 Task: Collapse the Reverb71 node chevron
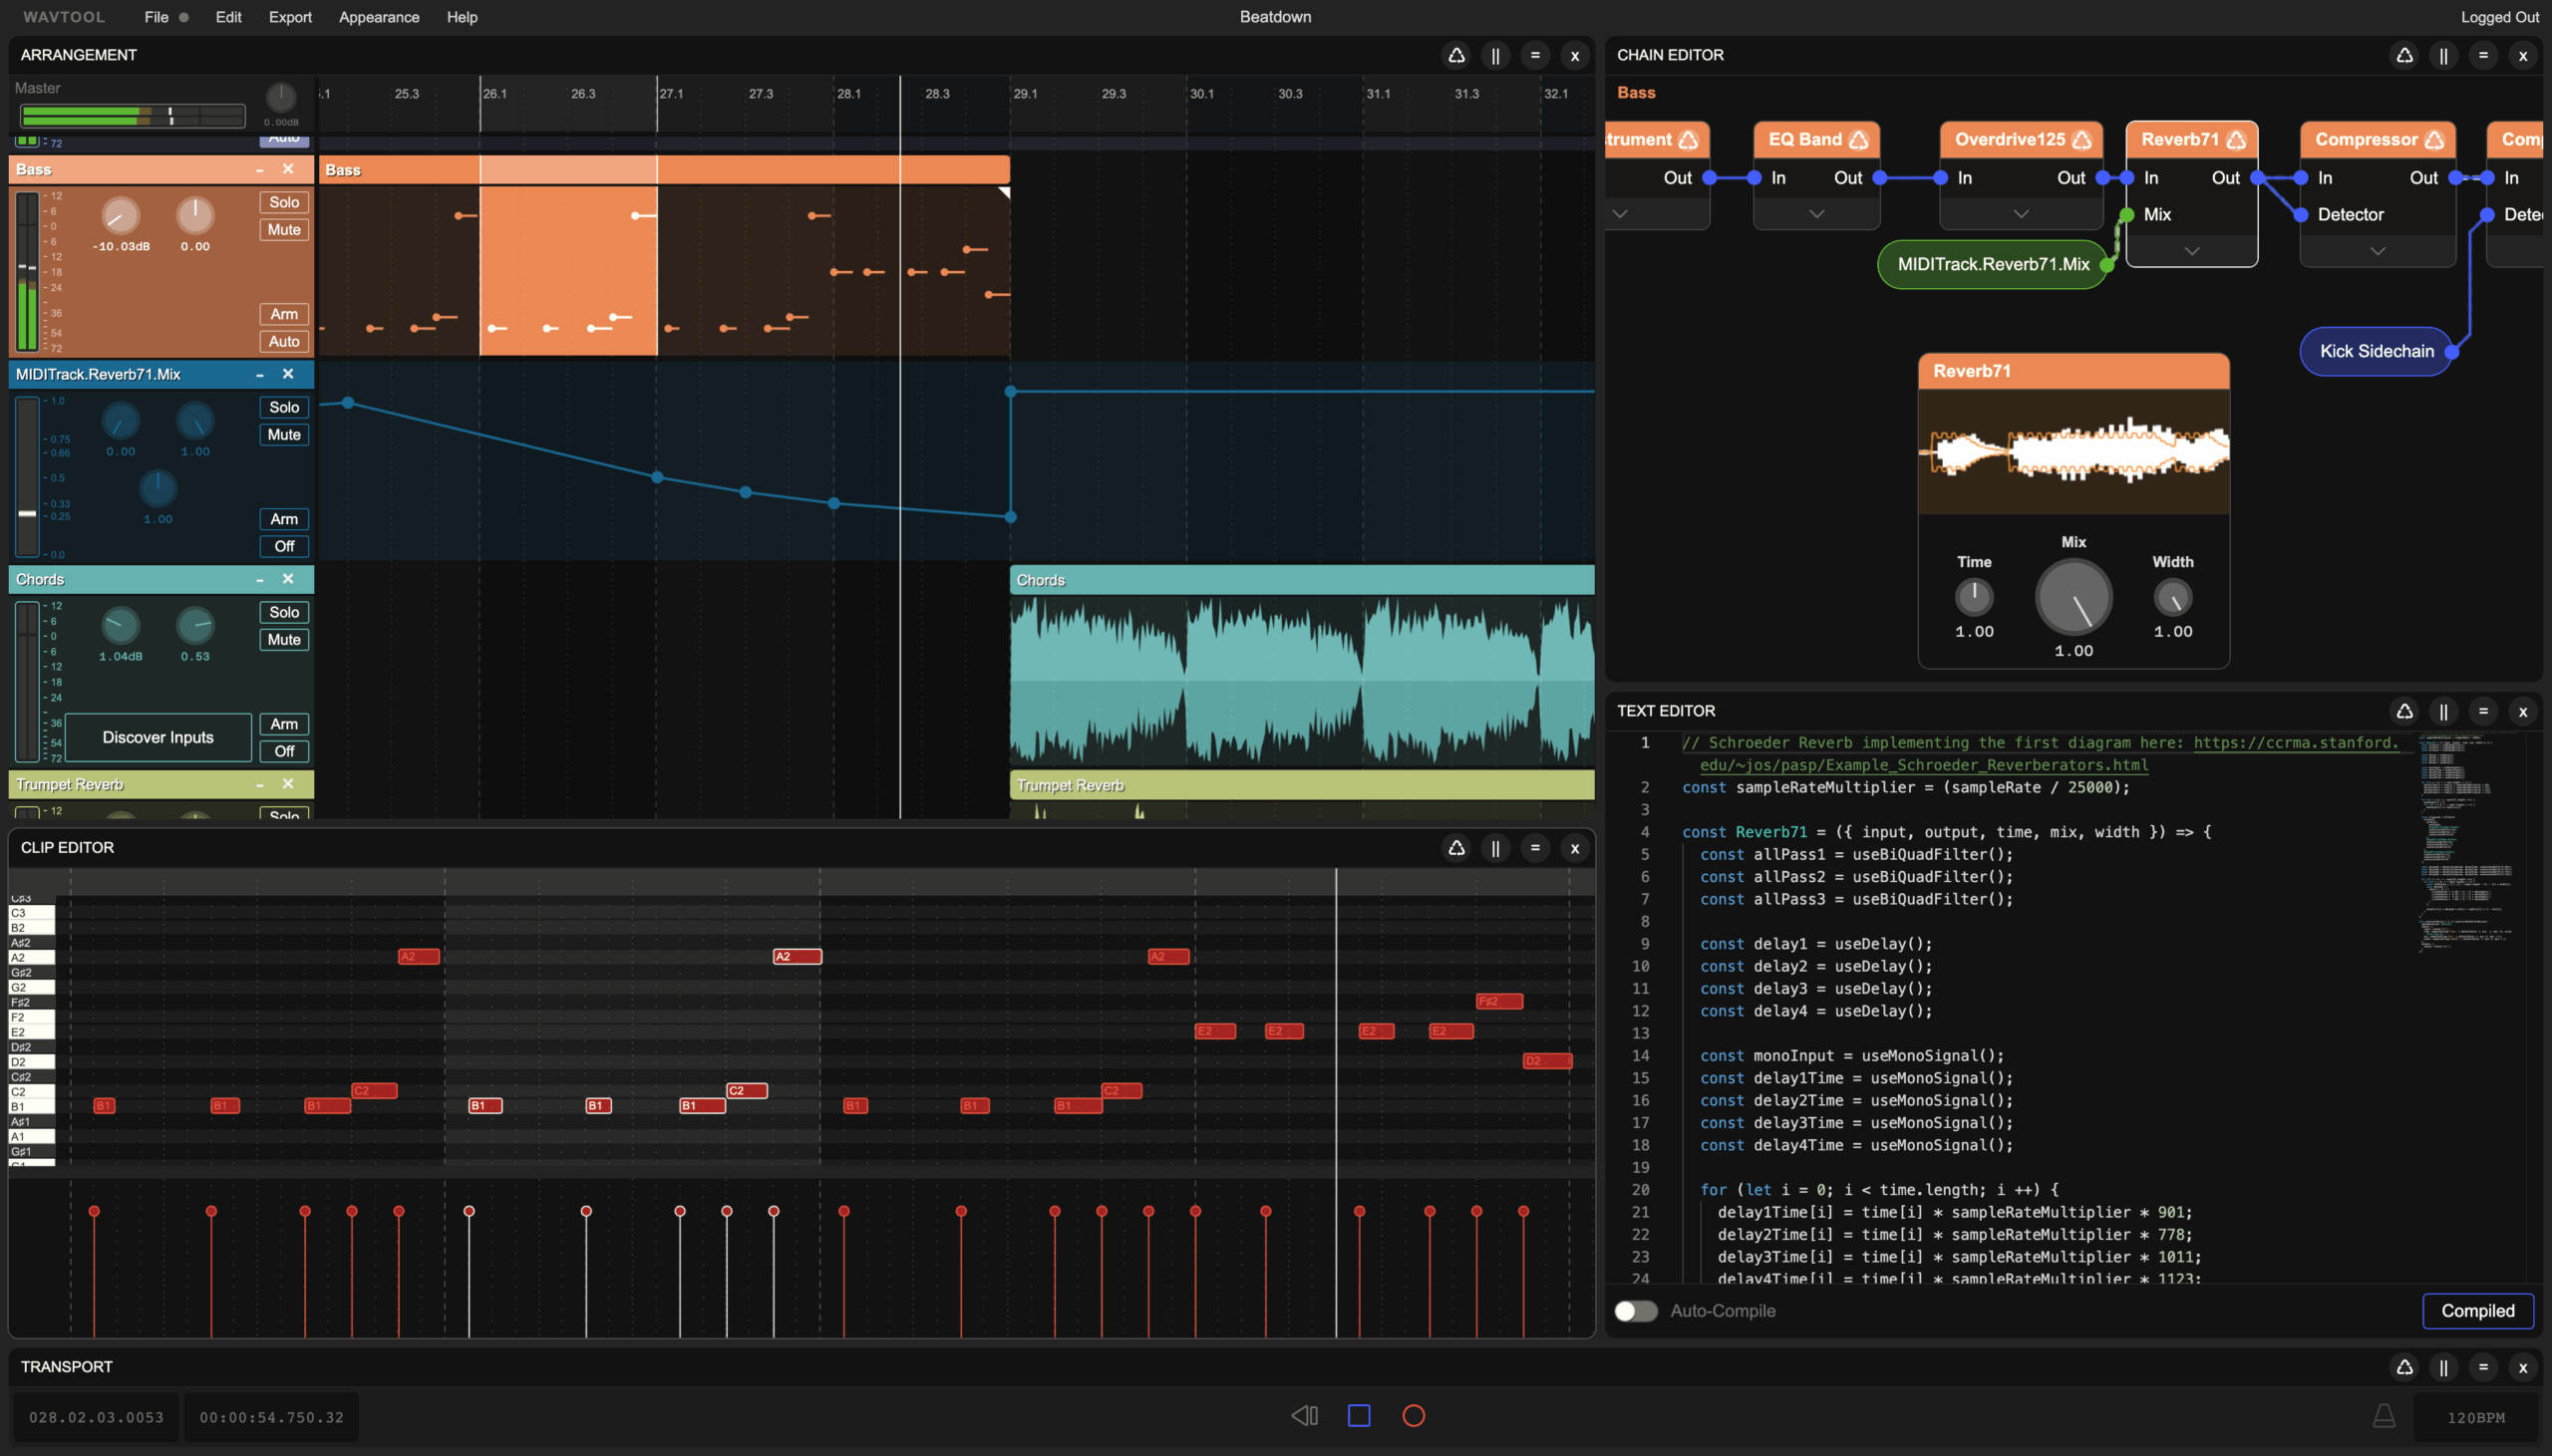pos(2192,251)
